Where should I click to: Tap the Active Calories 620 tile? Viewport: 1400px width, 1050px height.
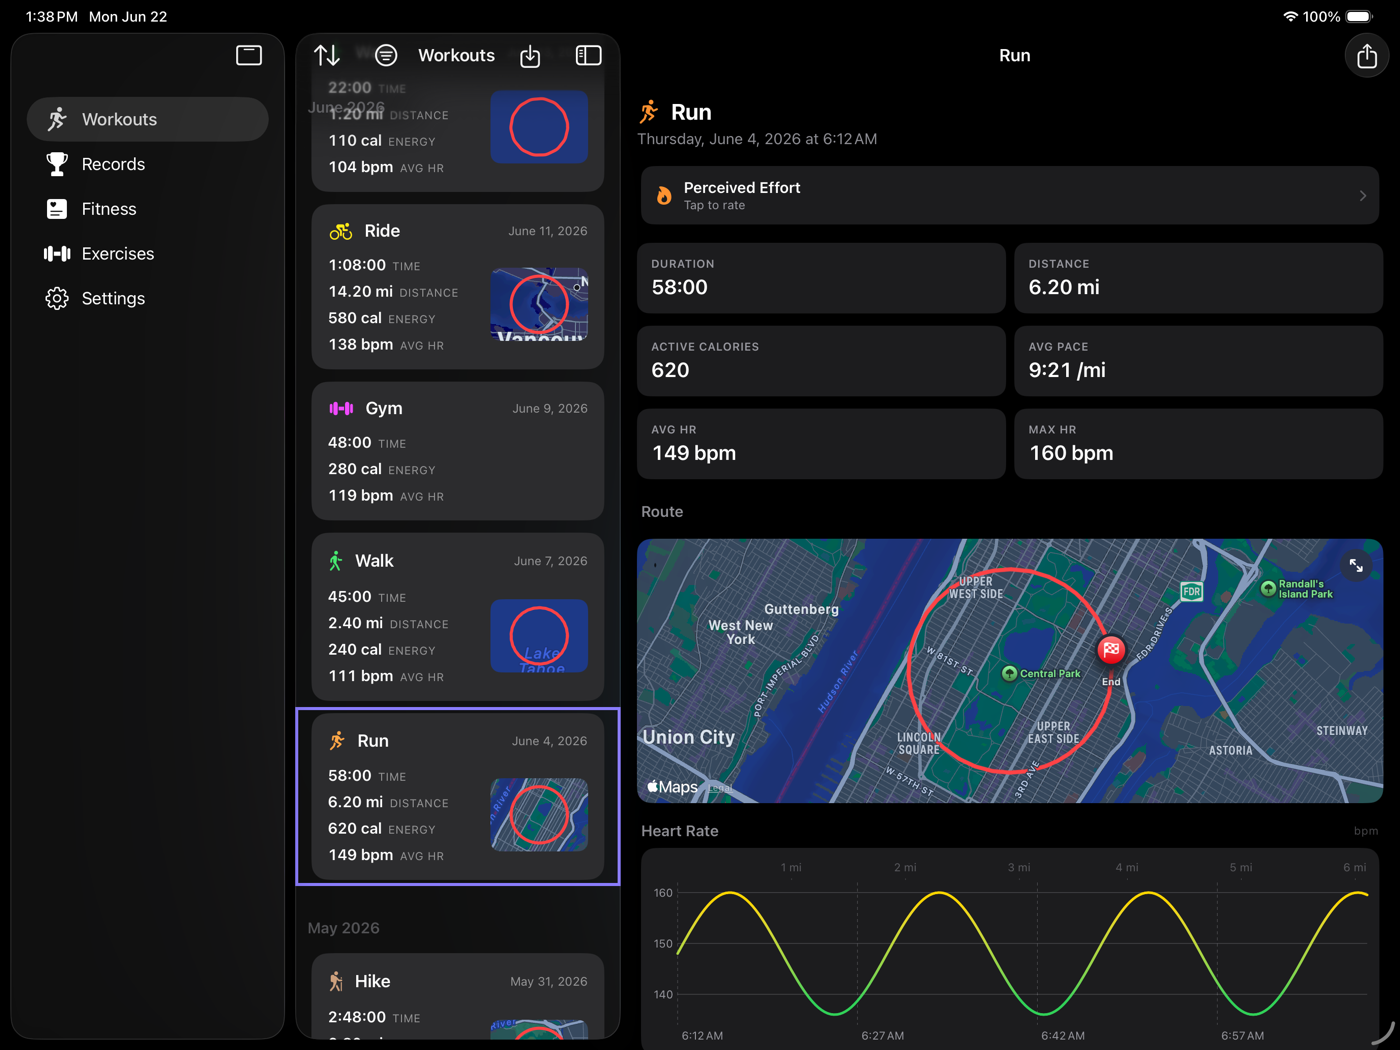coord(821,361)
